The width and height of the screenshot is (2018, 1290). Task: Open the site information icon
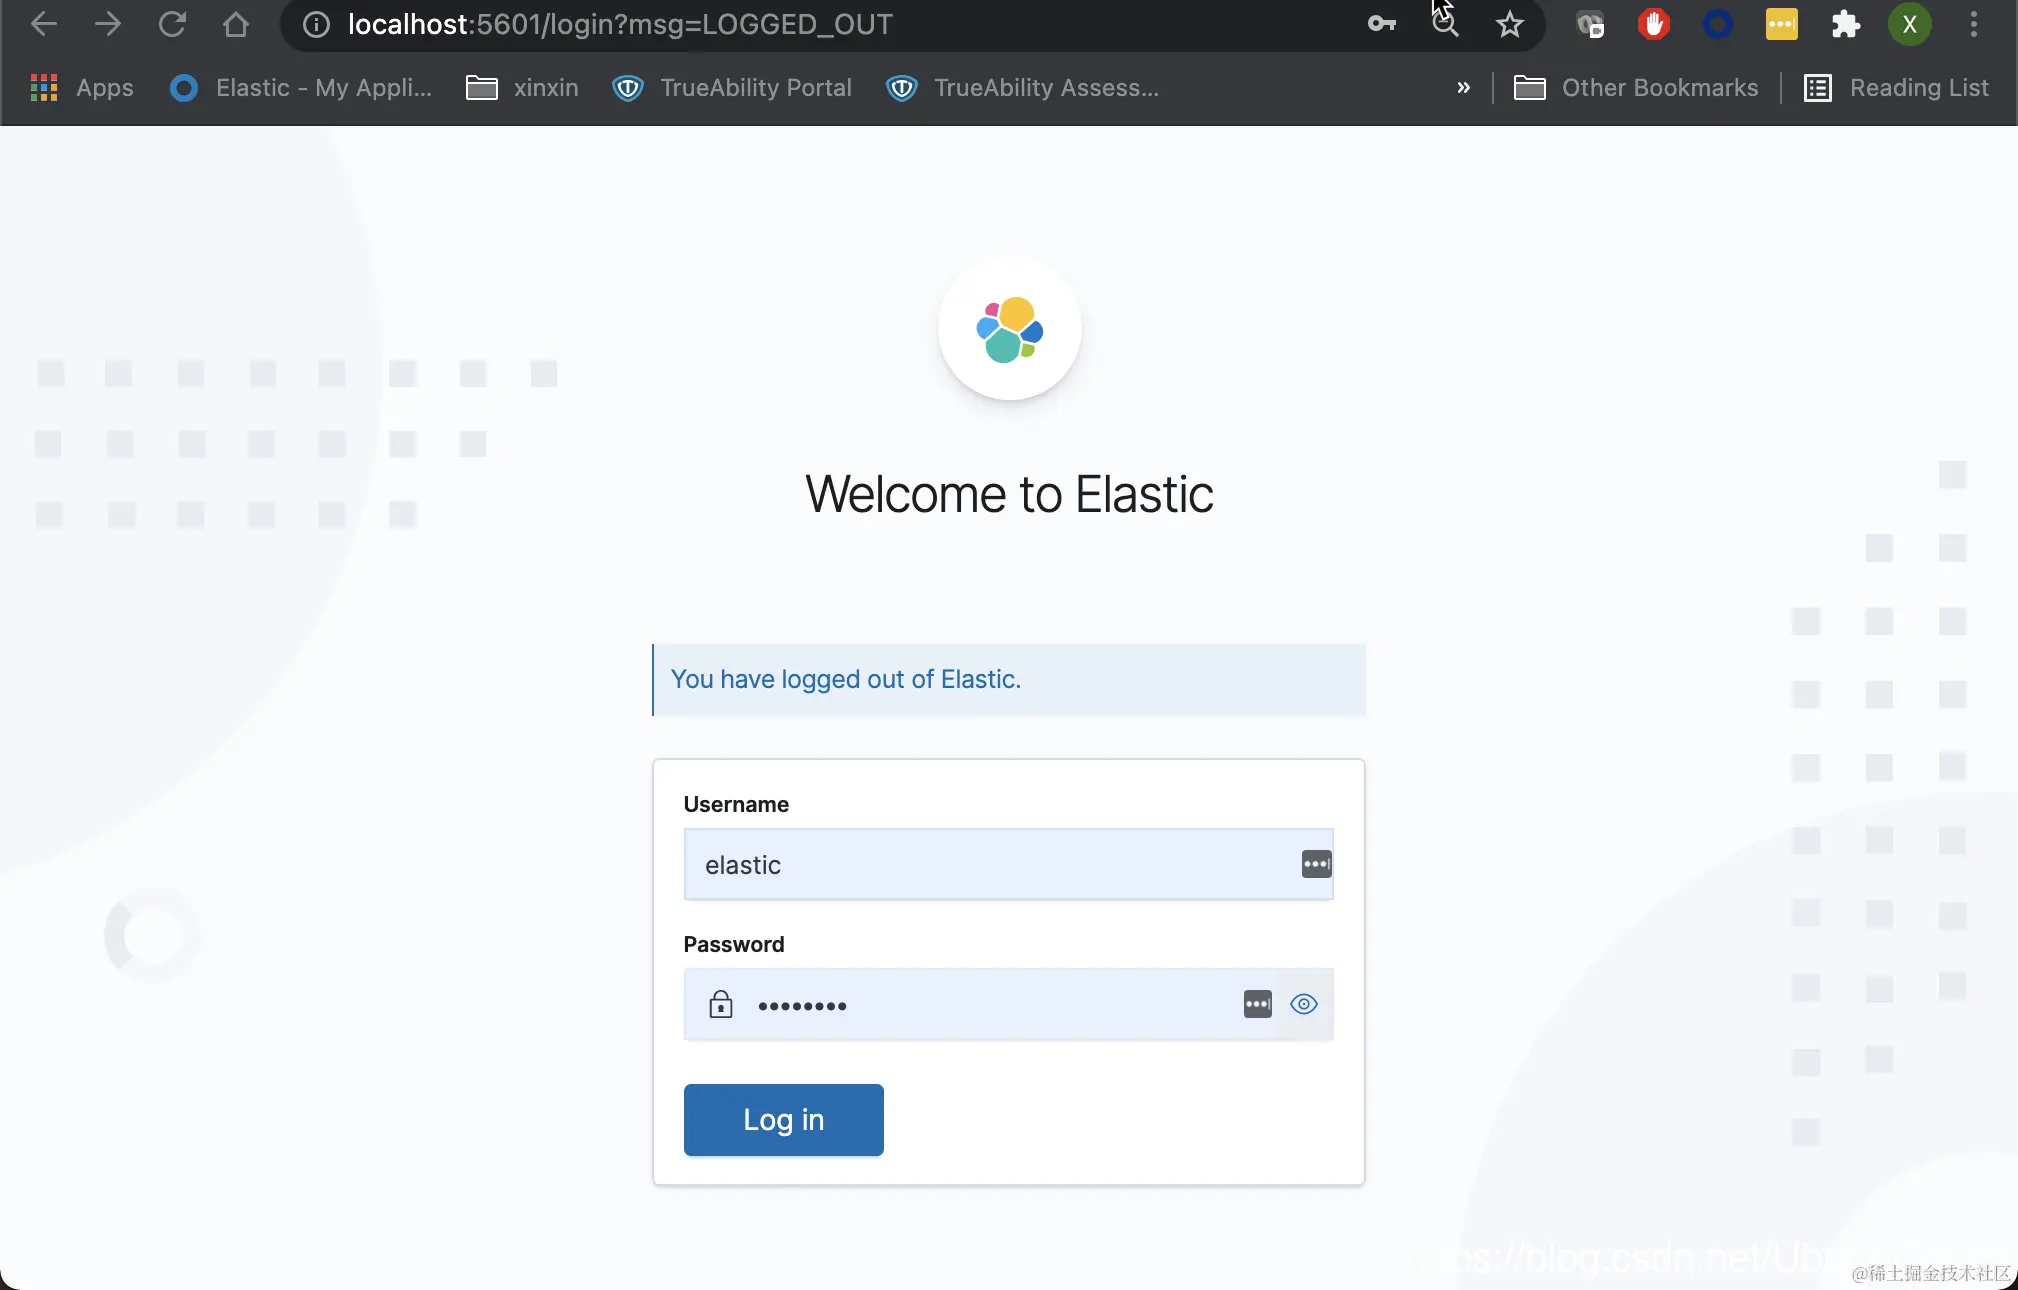click(316, 24)
